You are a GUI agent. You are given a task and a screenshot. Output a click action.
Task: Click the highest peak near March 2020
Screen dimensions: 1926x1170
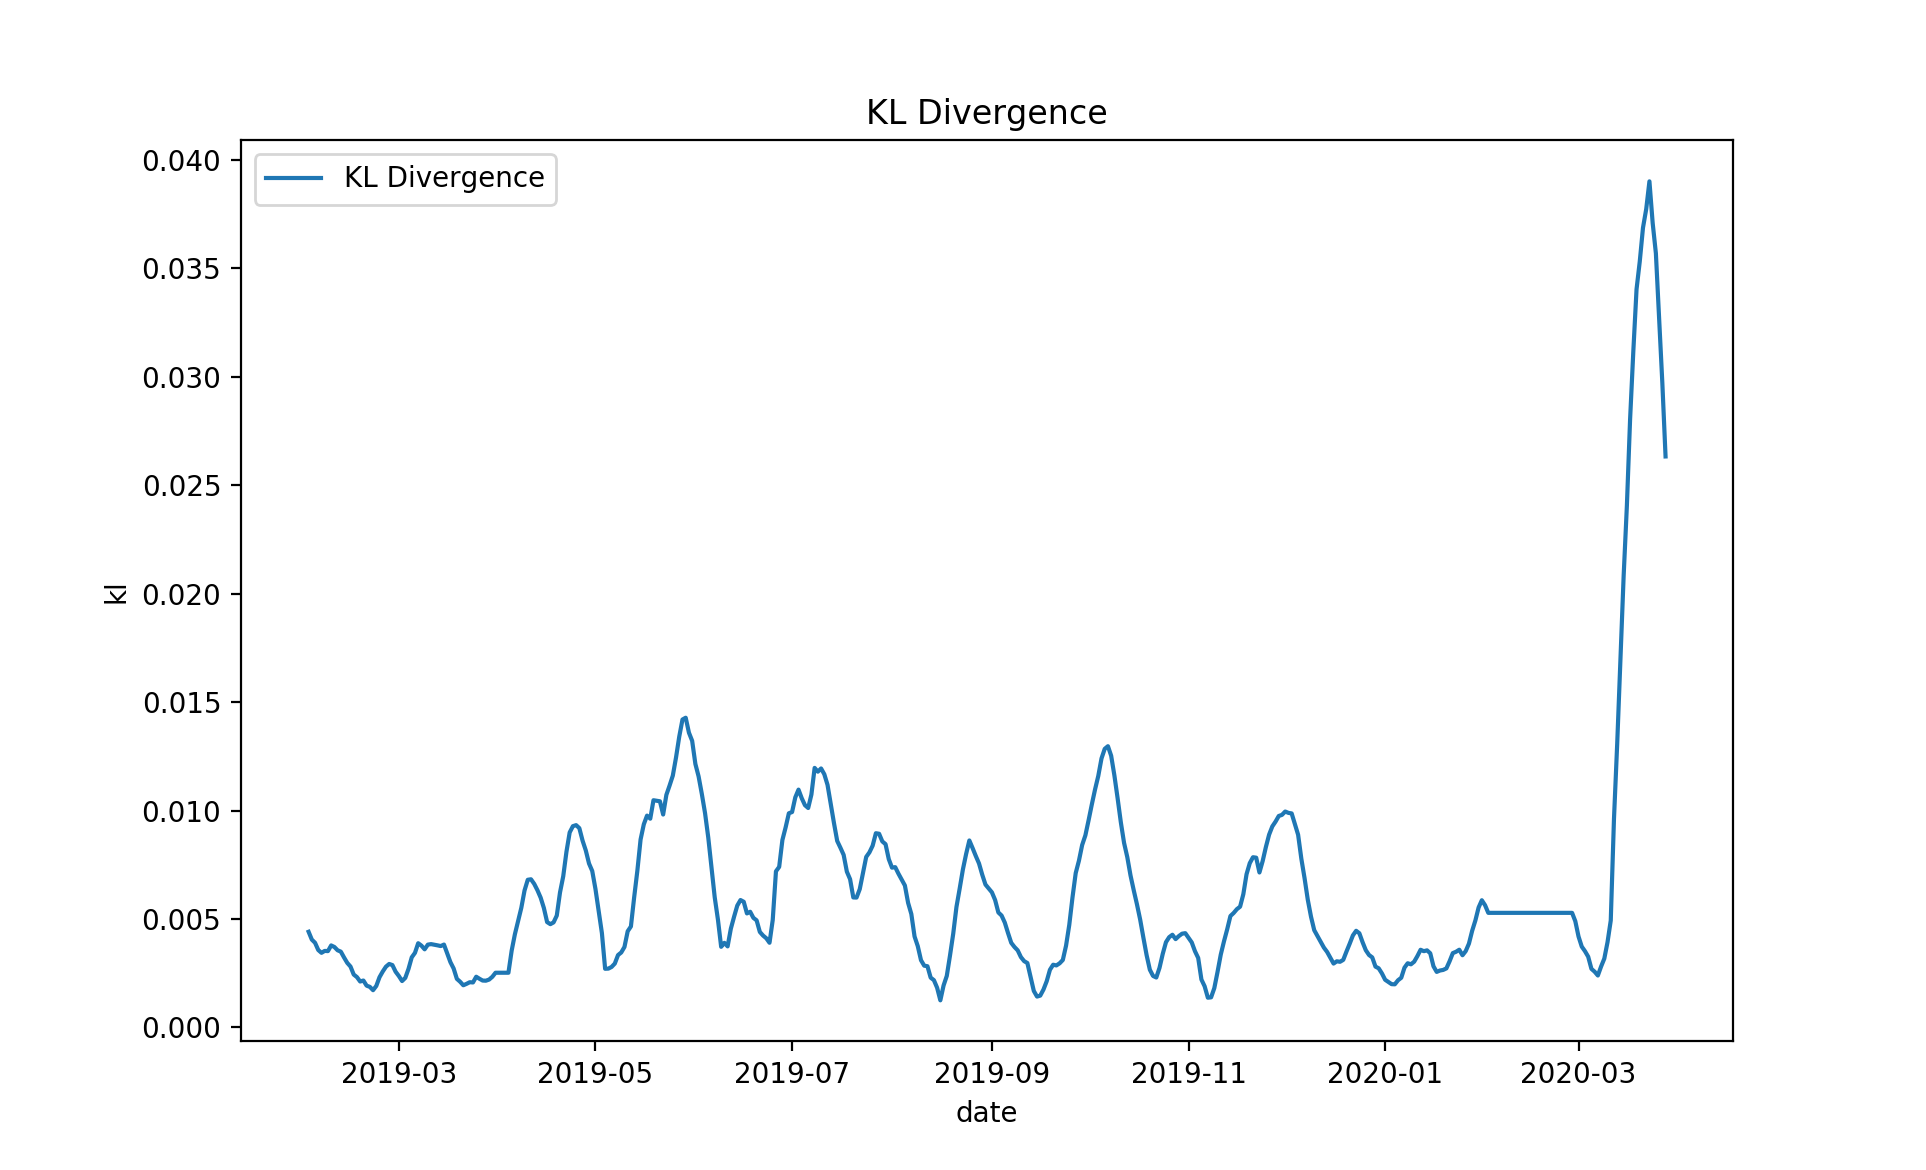coord(1649,182)
